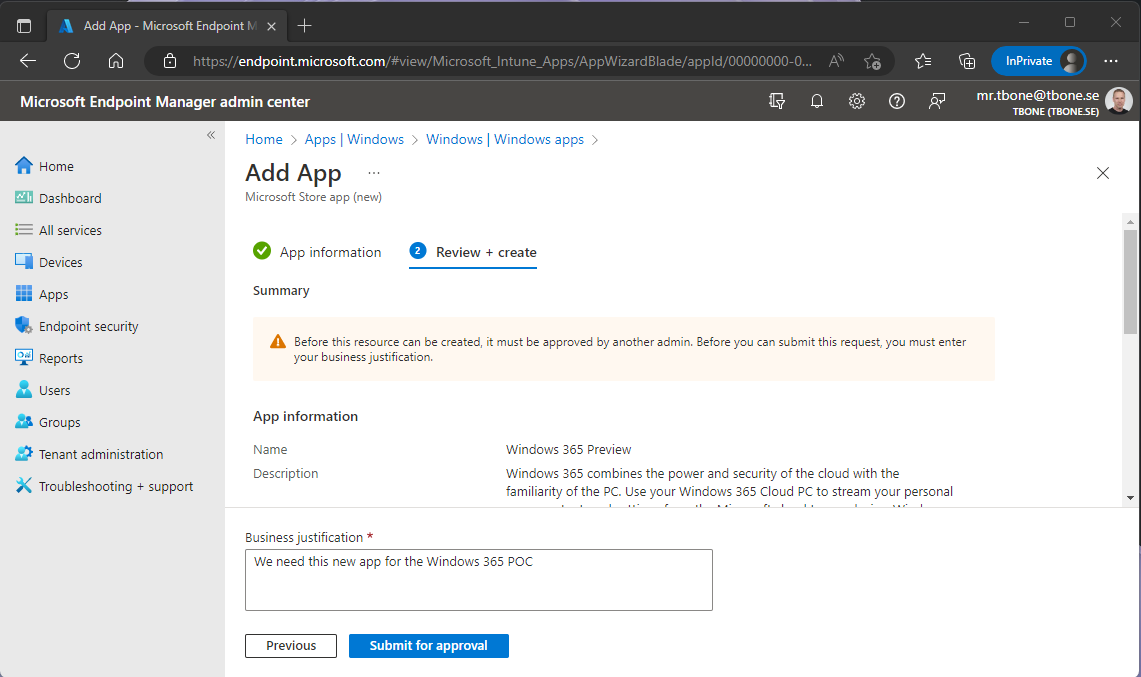View the Reports section
Viewport: 1141px width, 677px height.
60,357
